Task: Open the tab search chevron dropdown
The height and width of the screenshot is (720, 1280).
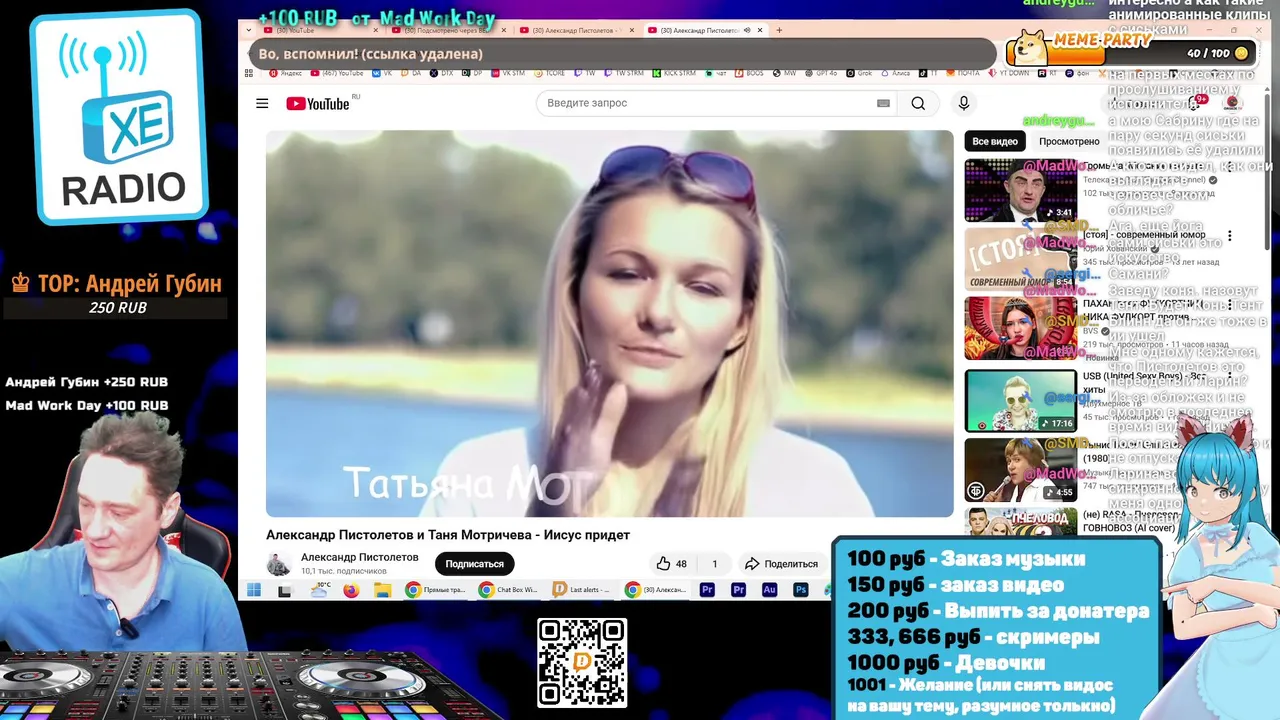Action: tap(249, 30)
